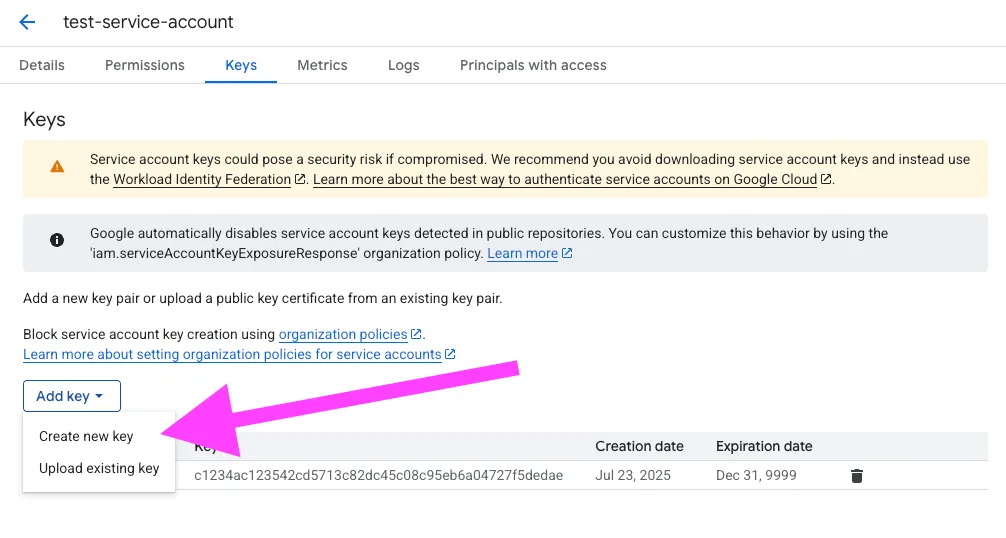Click the orange warning triangle icon
The width and height of the screenshot is (1006, 538).
tap(57, 167)
